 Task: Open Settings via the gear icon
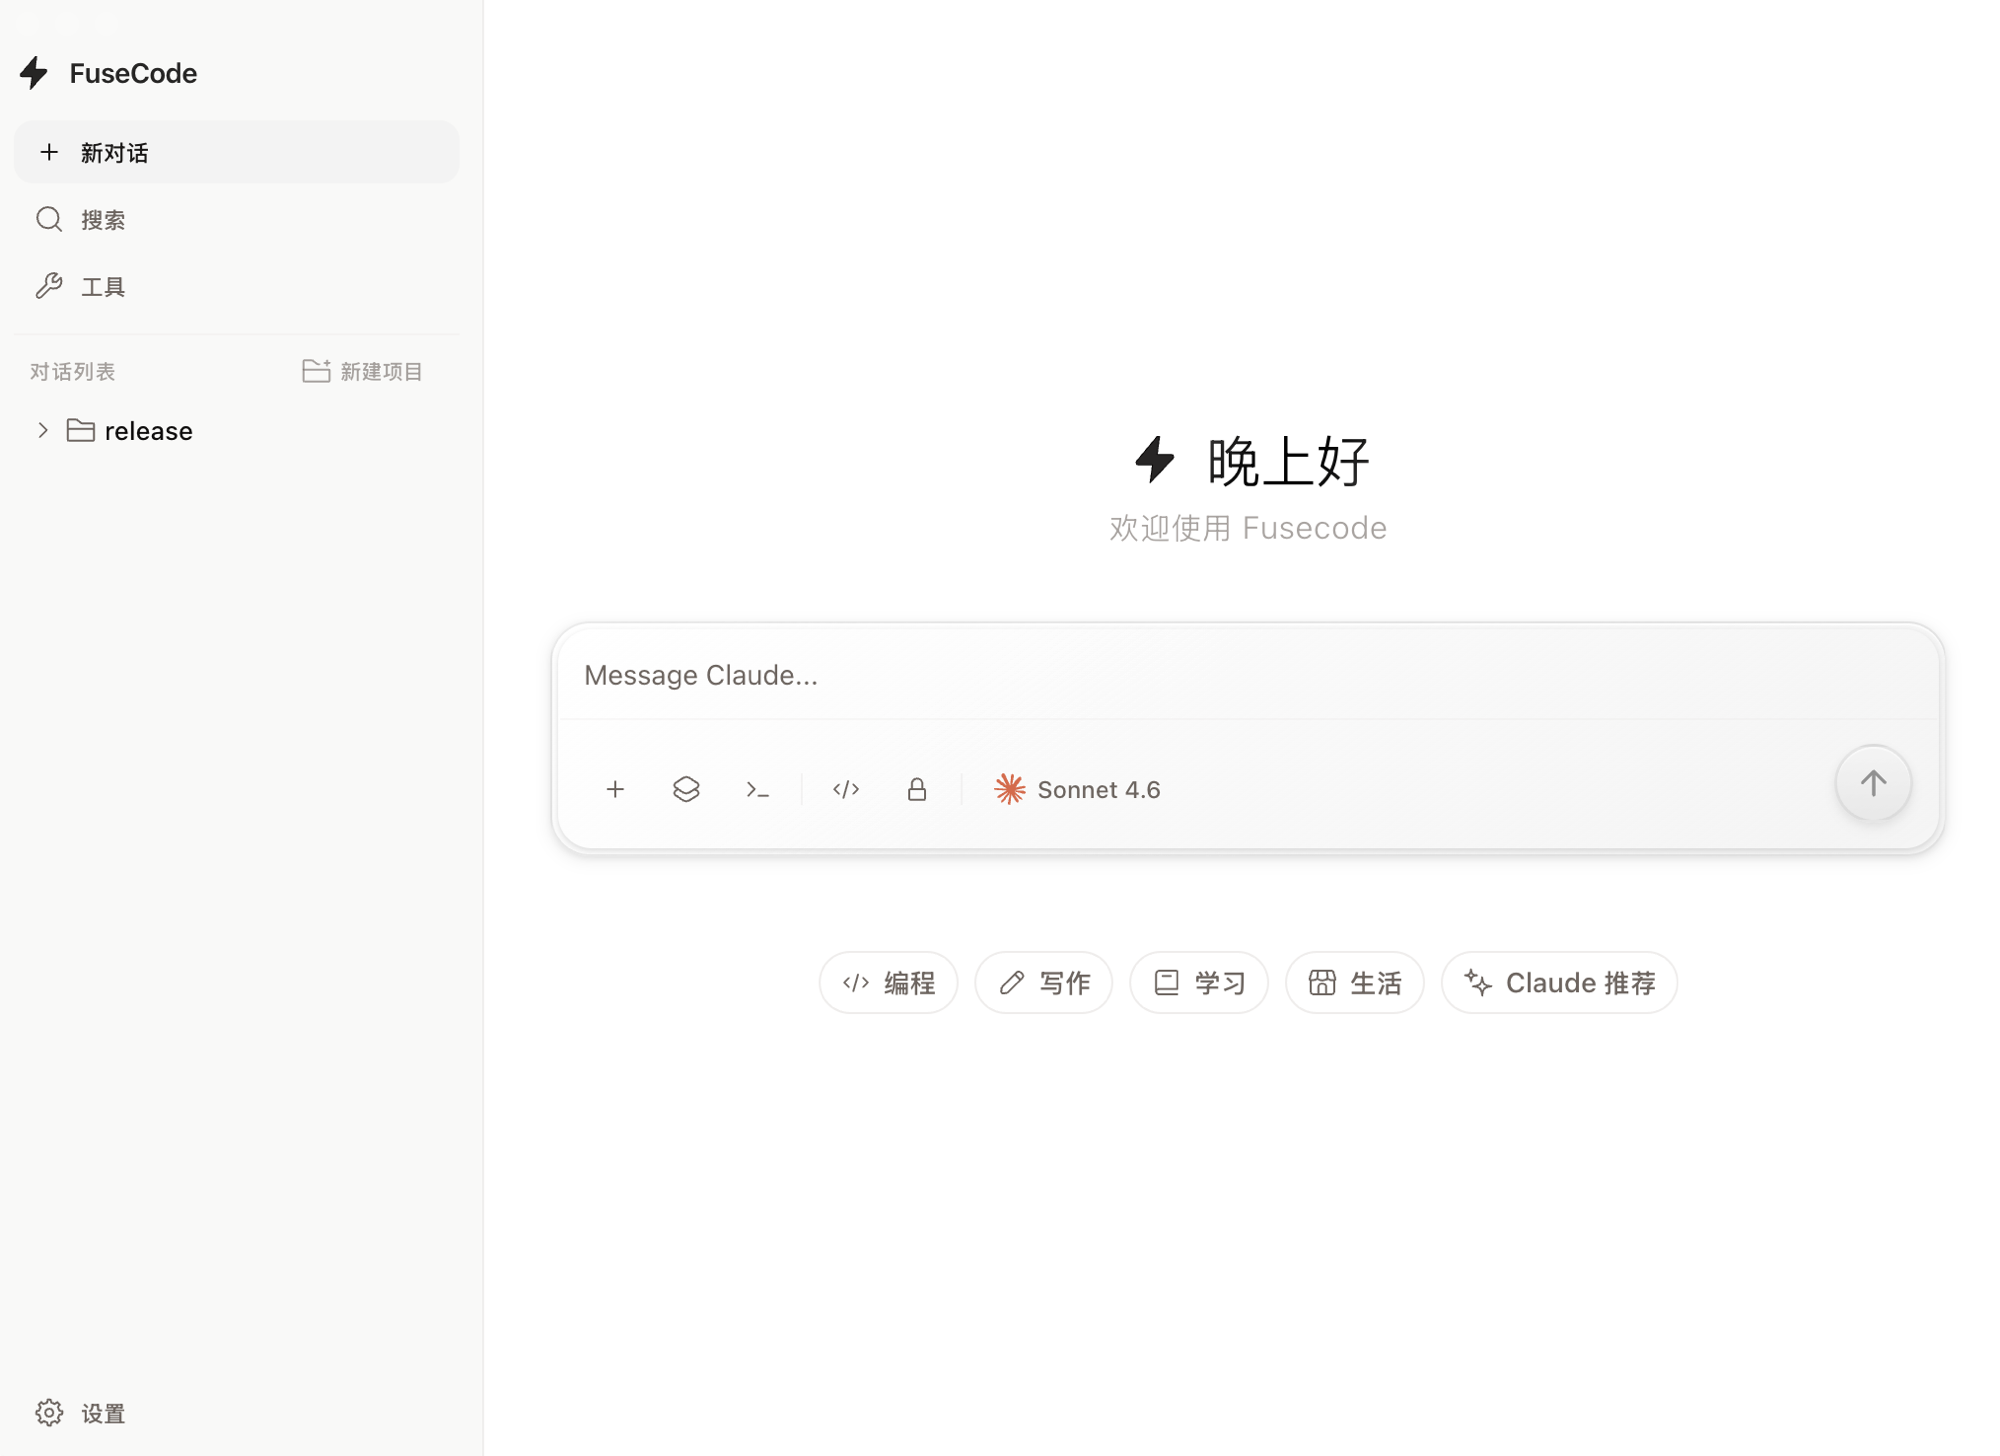pyautogui.click(x=49, y=1412)
